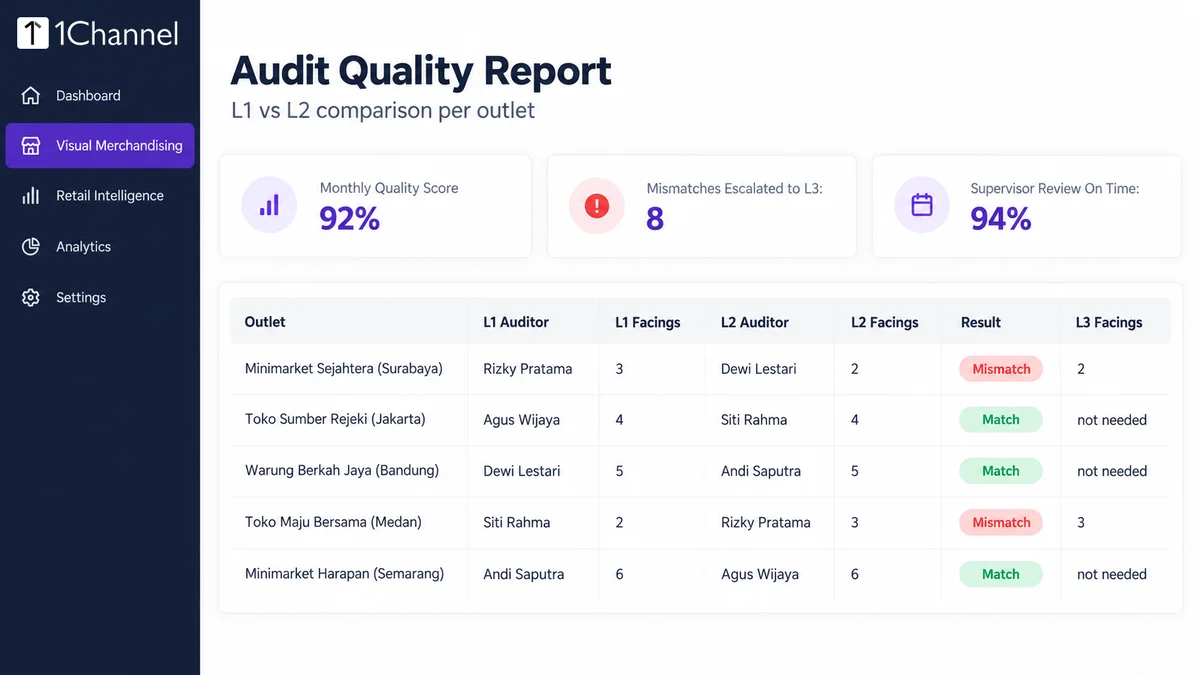Image resolution: width=1200 pixels, height=675 pixels.
Task: Click L1 auditor Andi Saputra in Semarang row
Action: point(524,574)
